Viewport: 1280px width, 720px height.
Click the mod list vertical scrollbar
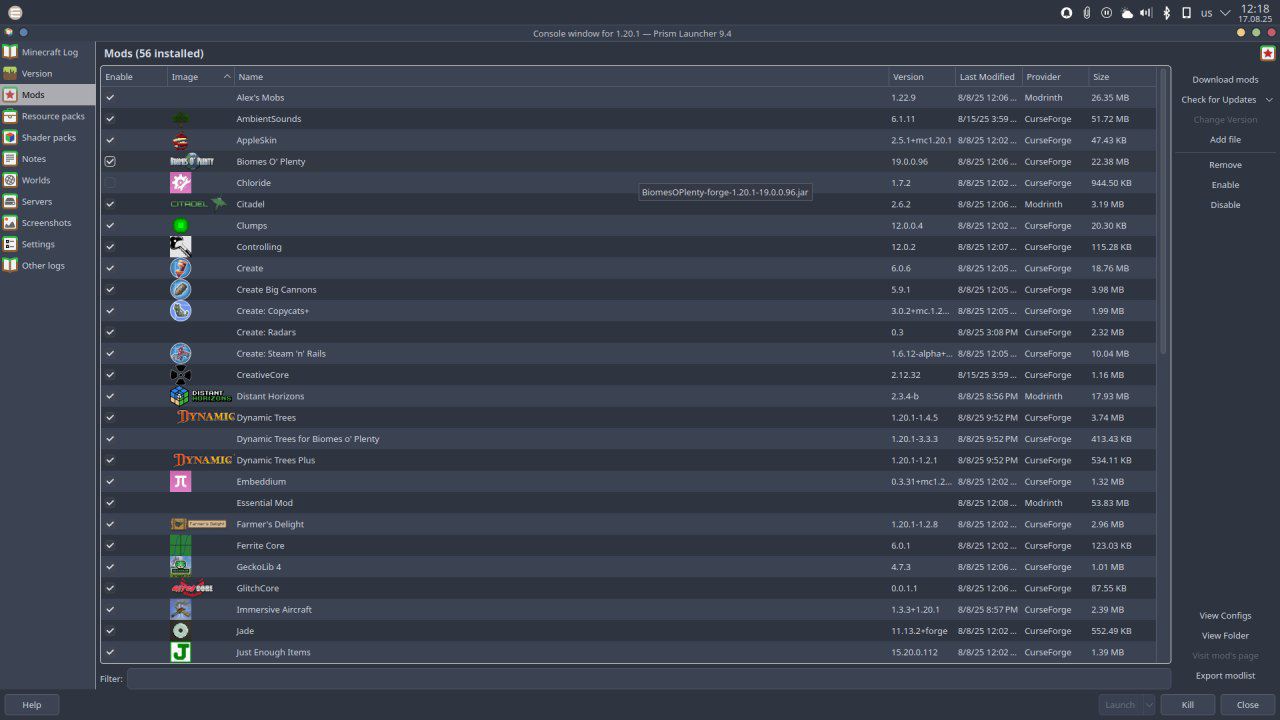1164,210
